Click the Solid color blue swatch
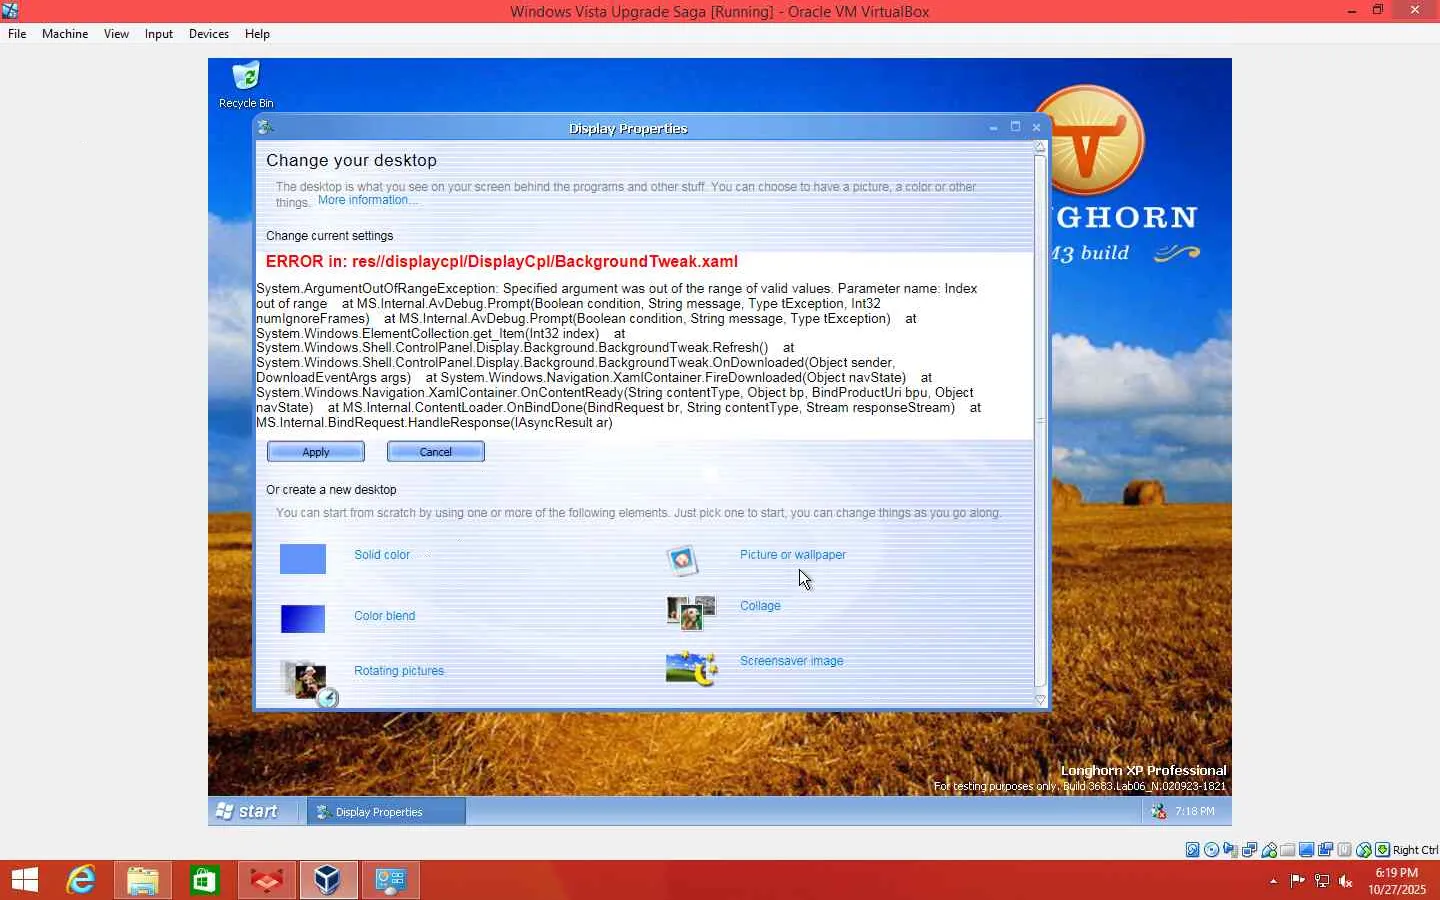 [303, 559]
